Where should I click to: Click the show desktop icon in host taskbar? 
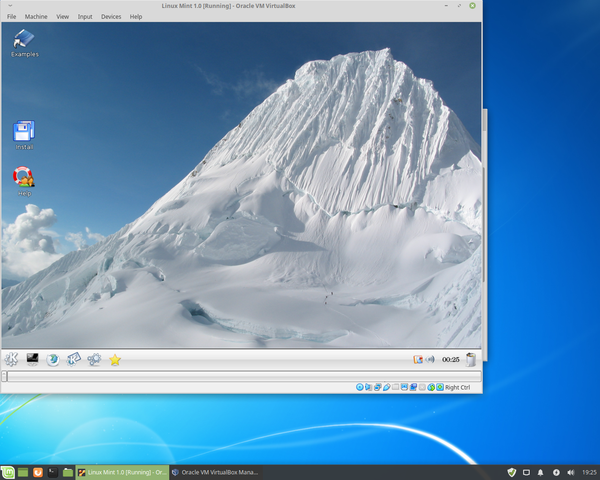coord(23,472)
